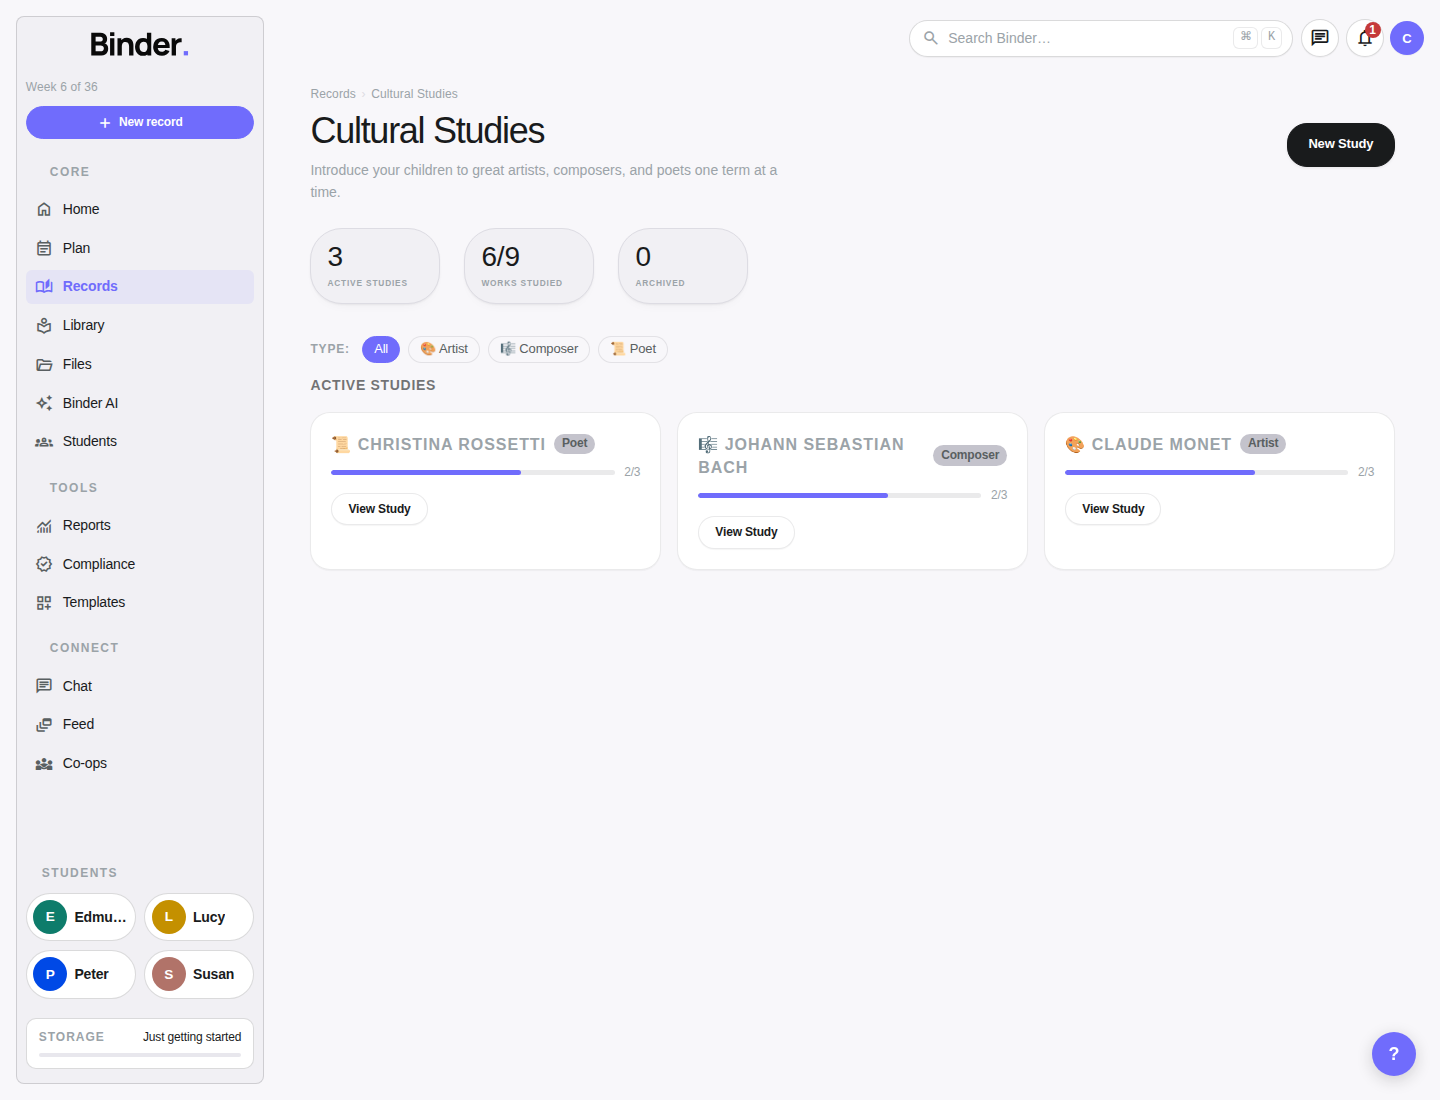1440x1100 pixels.
Task: Click the New Study button
Action: coord(1340,144)
